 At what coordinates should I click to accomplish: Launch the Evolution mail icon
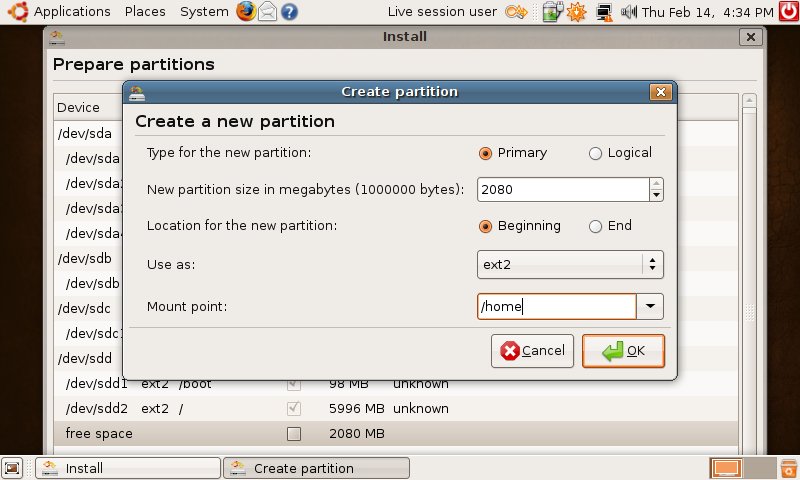pos(267,11)
